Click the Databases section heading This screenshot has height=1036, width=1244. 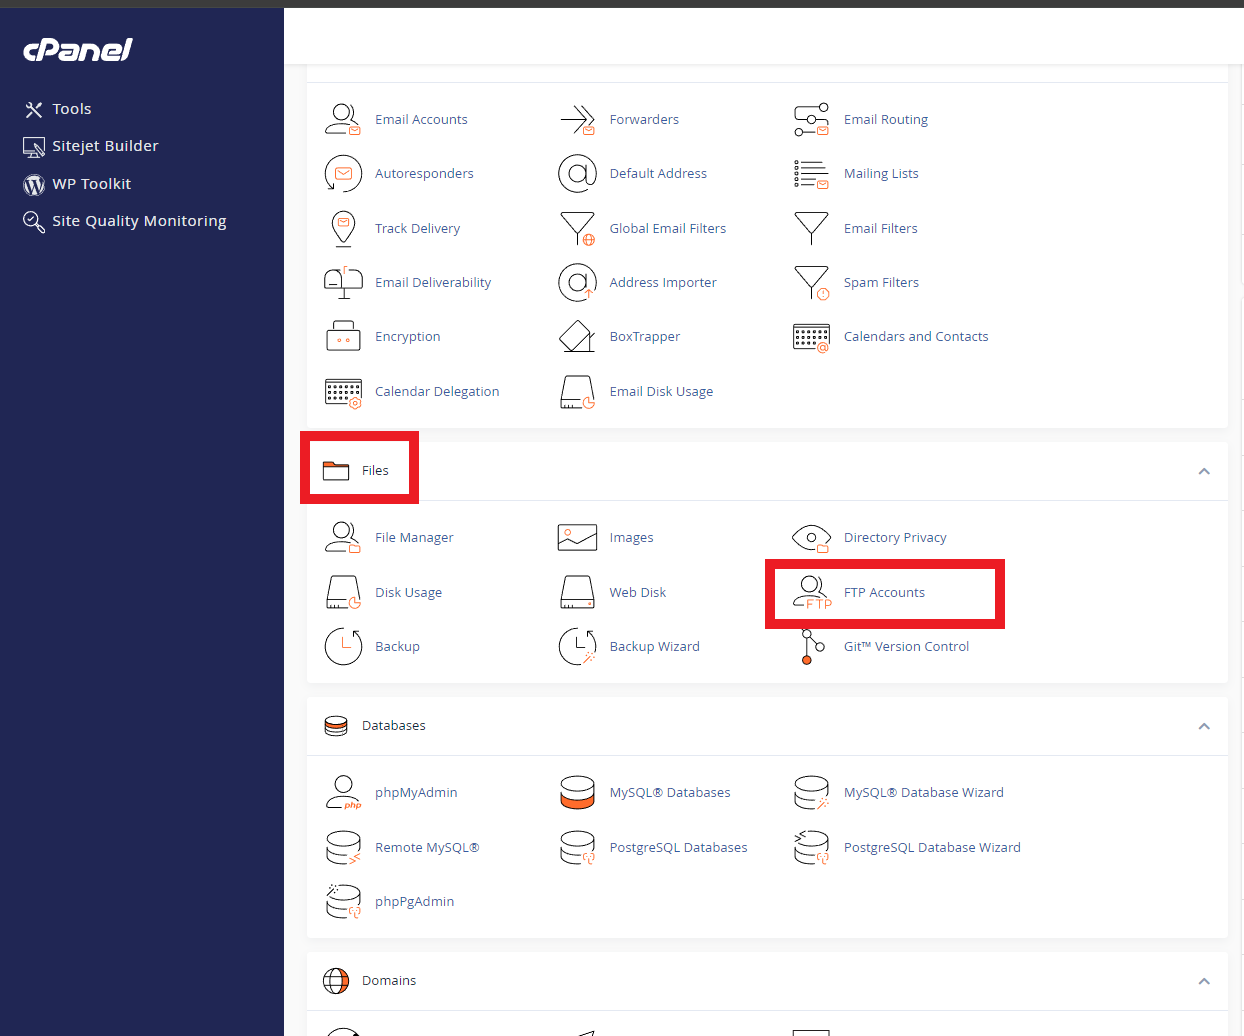pos(393,725)
